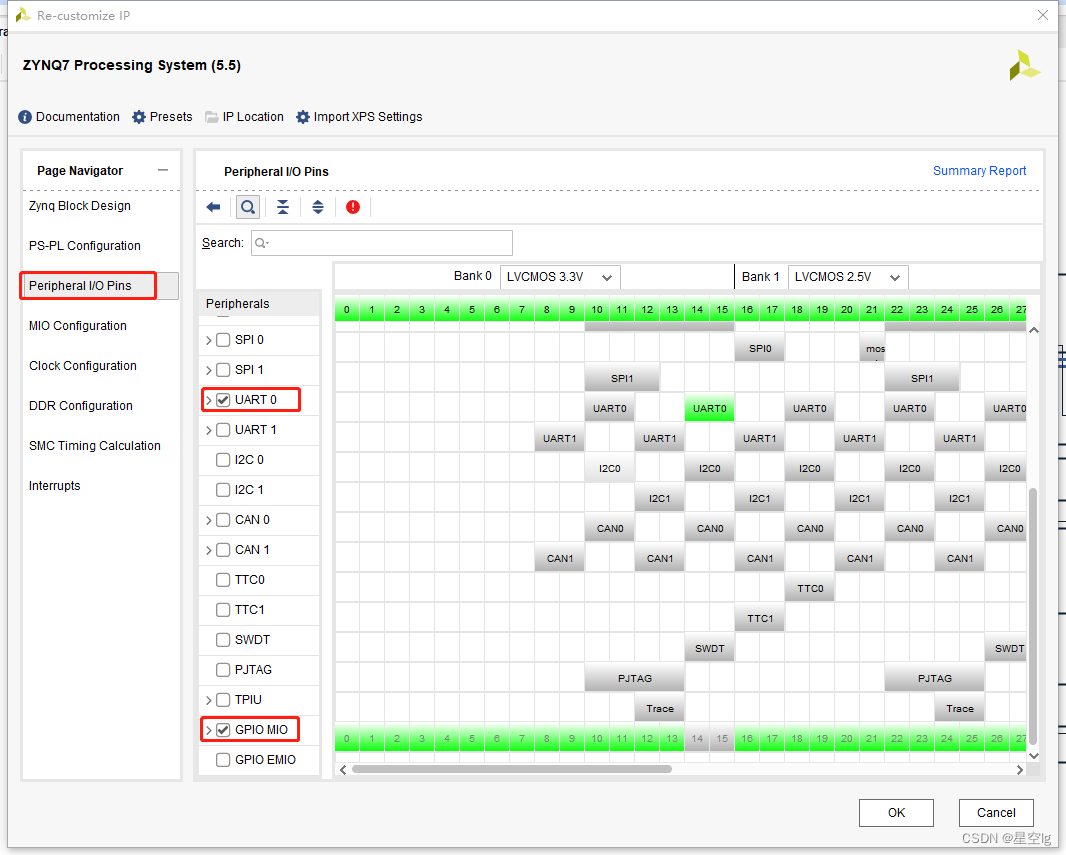Select the SPI0 pin block
This screenshot has width=1066, height=855.
pyautogui.click(x=759, y=349)
